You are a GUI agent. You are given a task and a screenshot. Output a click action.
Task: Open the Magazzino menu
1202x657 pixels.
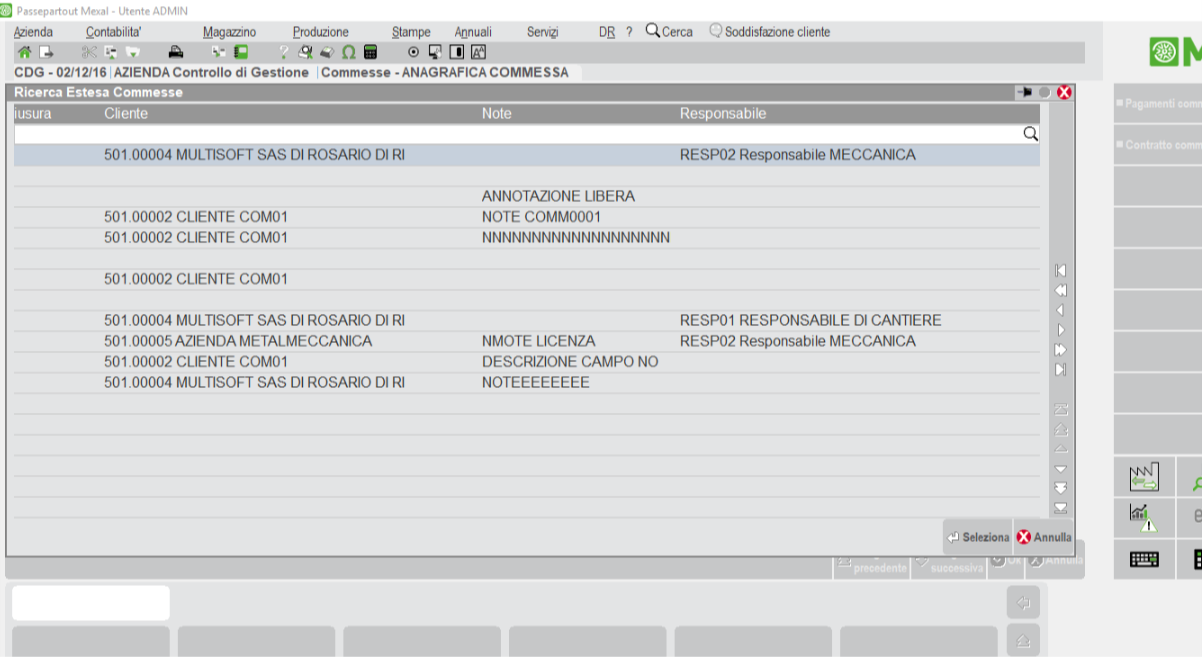229,32
